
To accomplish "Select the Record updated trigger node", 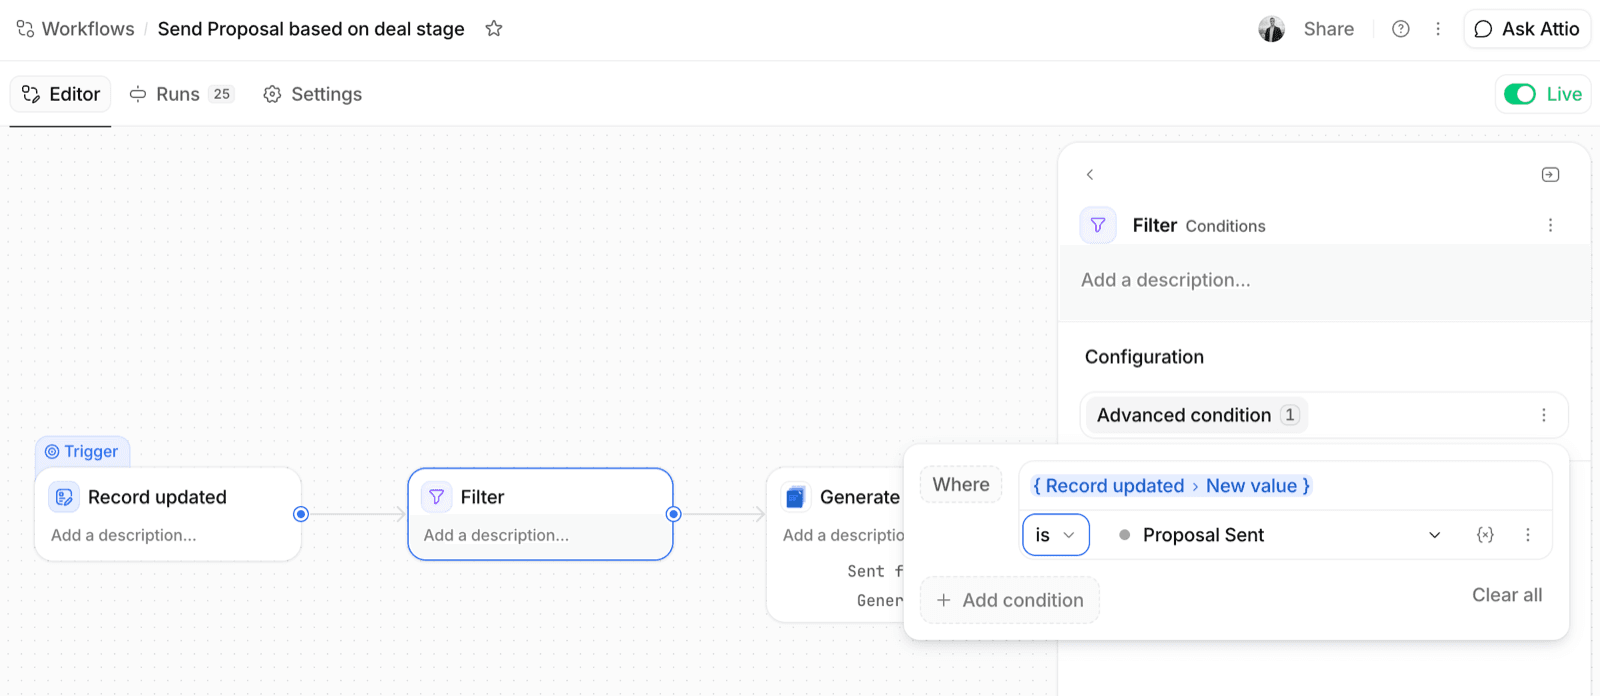I will point(168,514).
